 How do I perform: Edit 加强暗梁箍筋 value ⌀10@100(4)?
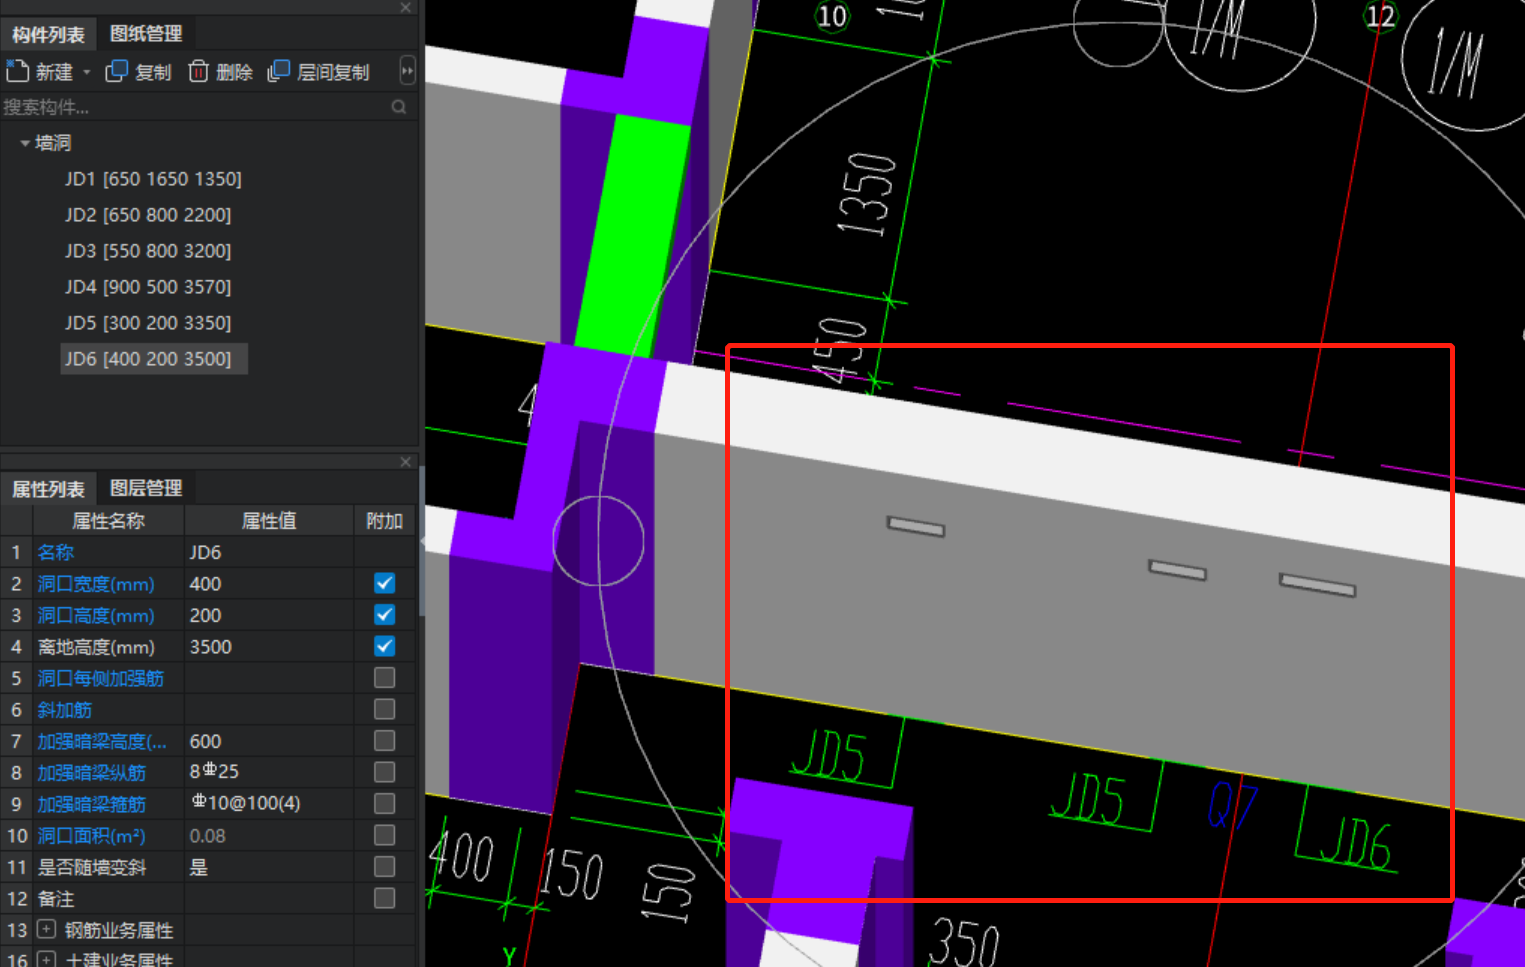(x=269, y=804)
